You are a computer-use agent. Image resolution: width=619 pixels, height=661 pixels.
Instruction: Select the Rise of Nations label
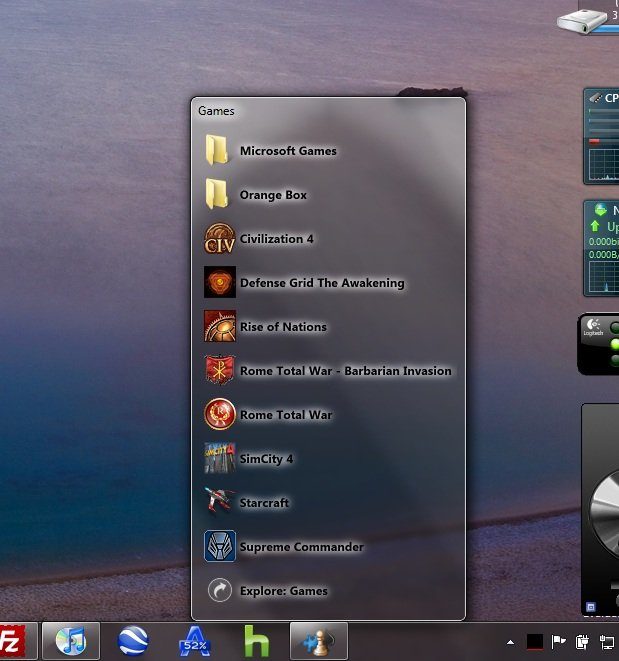[283, 327]
